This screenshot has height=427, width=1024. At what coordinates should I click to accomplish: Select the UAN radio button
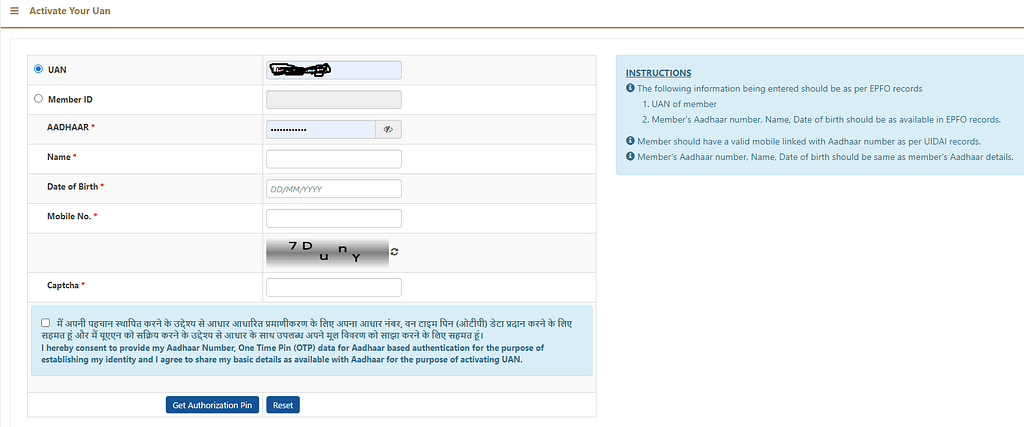(39, 69)
